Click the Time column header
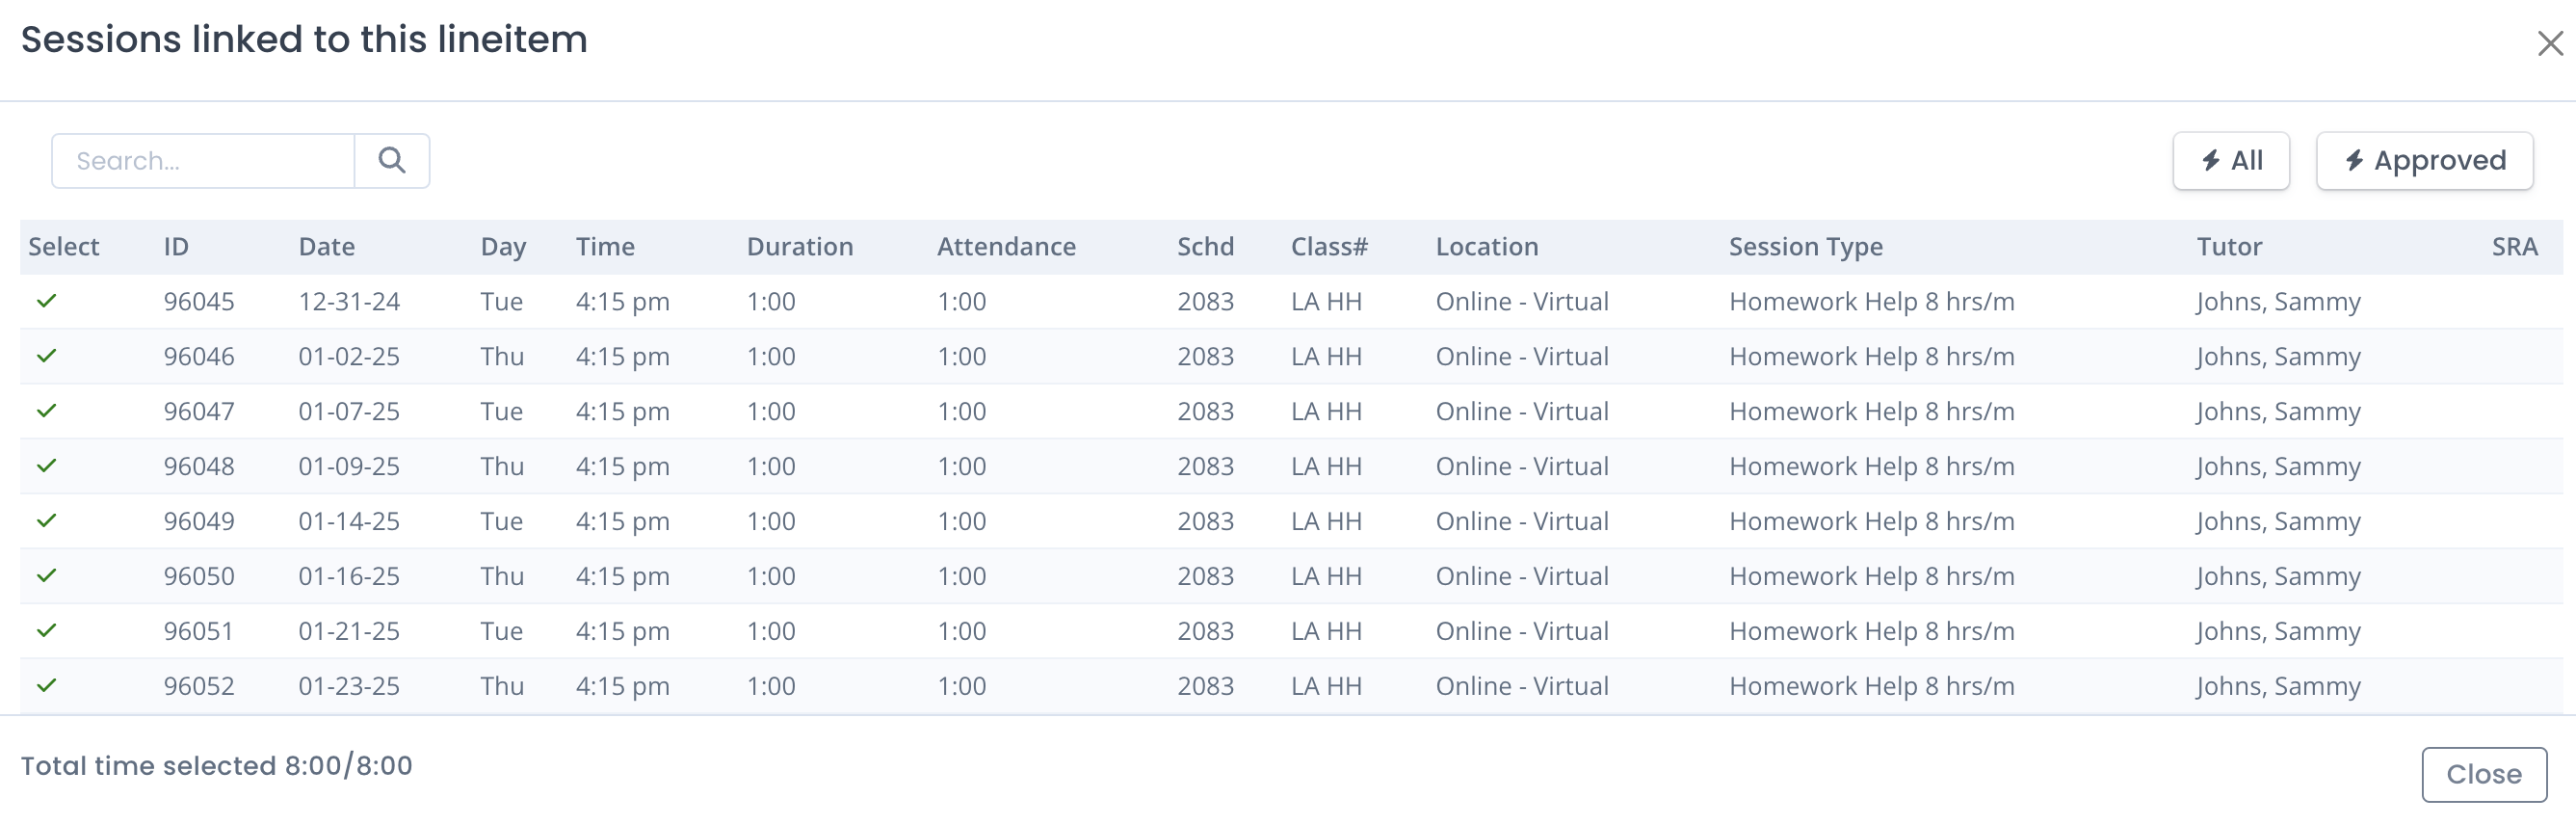The image size is (2576, 825). tap(605, 247)
